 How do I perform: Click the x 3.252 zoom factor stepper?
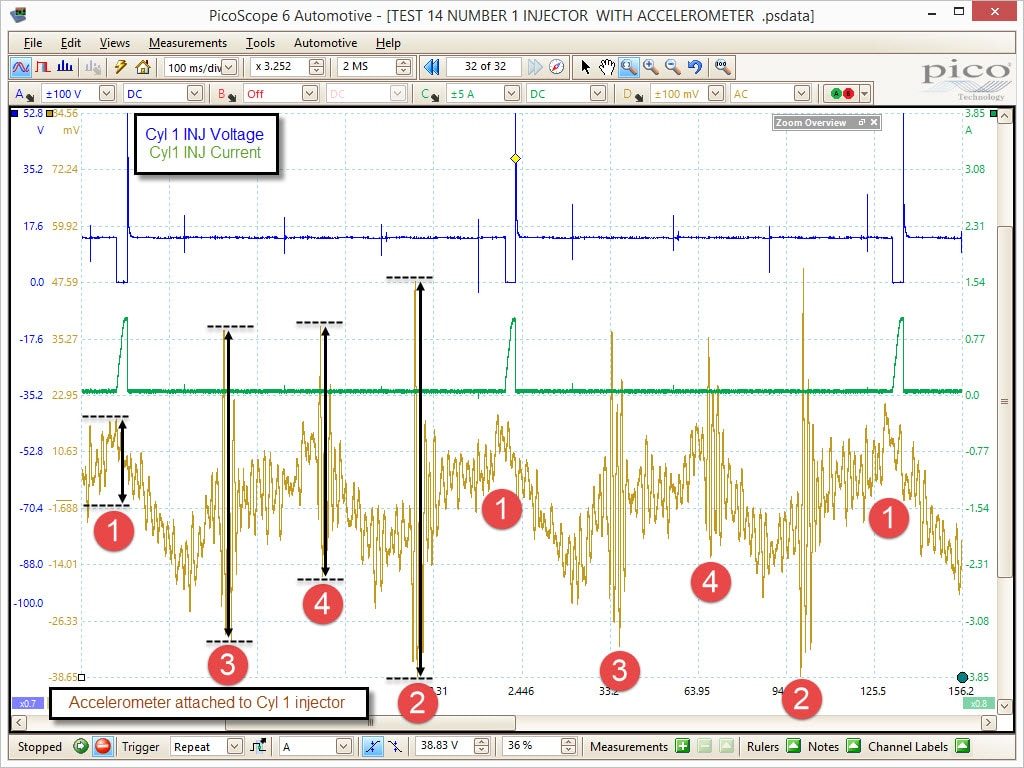[x=316, y=67]
